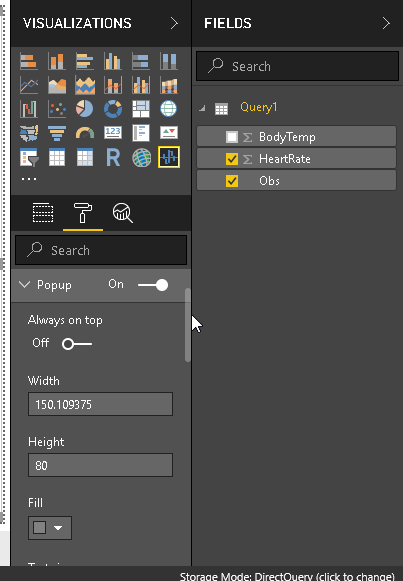Select the Stacked column chart visual
Viewport: 403px width, 581px height.
click(57, 62)
